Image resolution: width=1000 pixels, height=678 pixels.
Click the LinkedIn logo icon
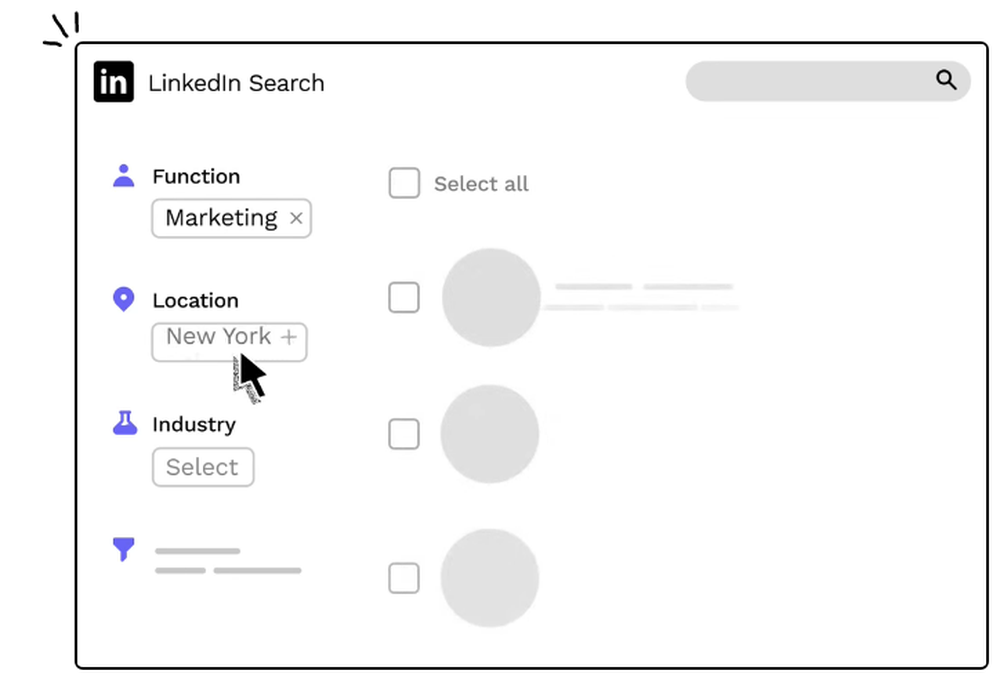(x=114, y=82)
